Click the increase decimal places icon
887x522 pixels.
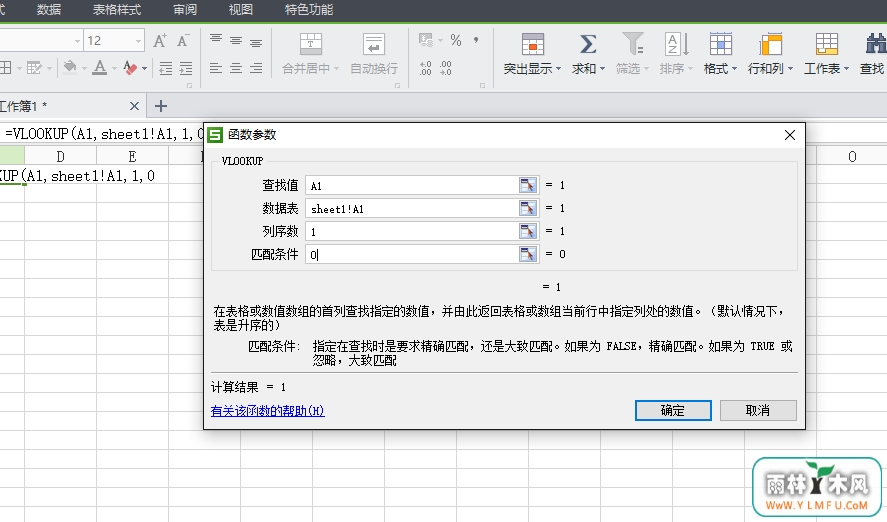click(425, 68)
